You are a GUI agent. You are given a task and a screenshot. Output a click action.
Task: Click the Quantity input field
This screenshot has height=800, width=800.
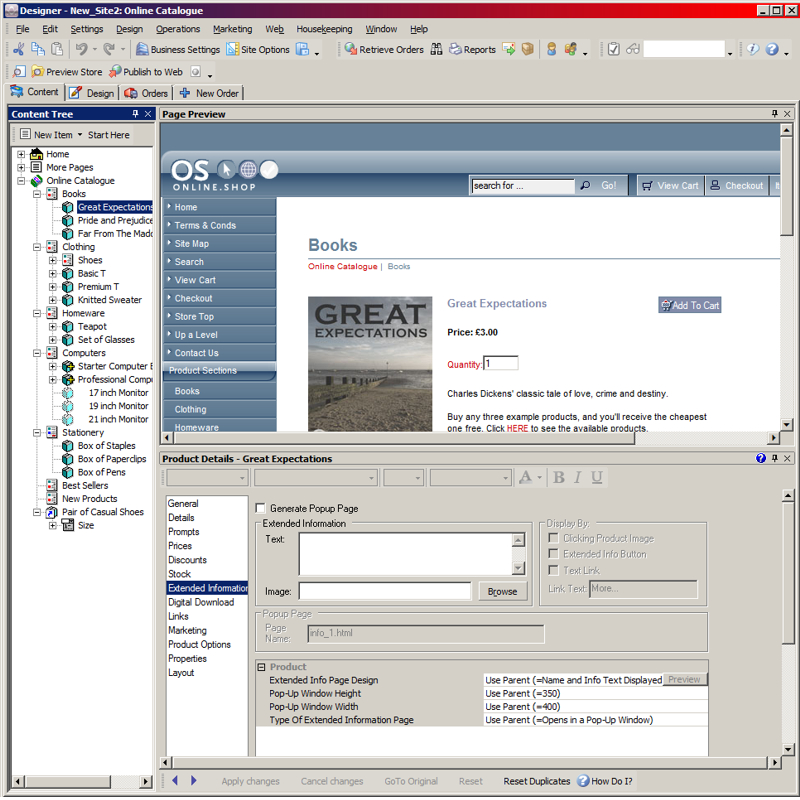(501, 363)
